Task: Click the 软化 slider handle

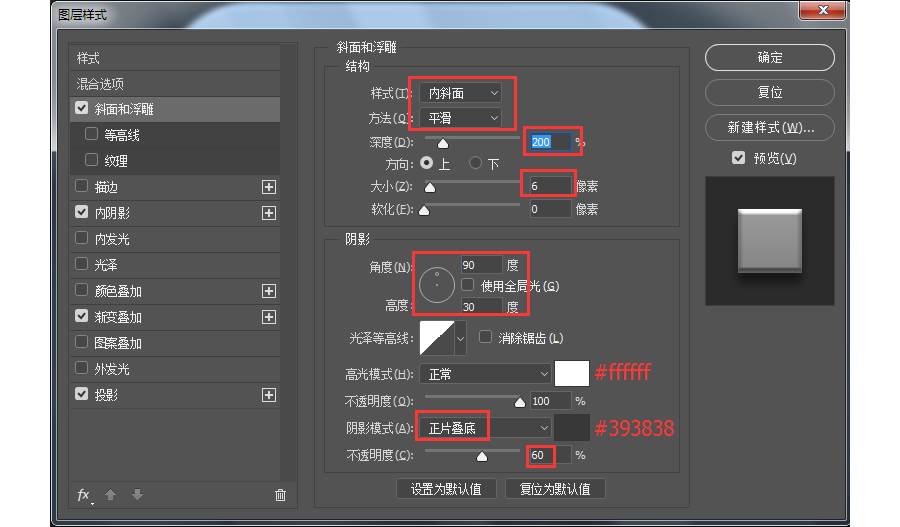Action: (424, 211)
